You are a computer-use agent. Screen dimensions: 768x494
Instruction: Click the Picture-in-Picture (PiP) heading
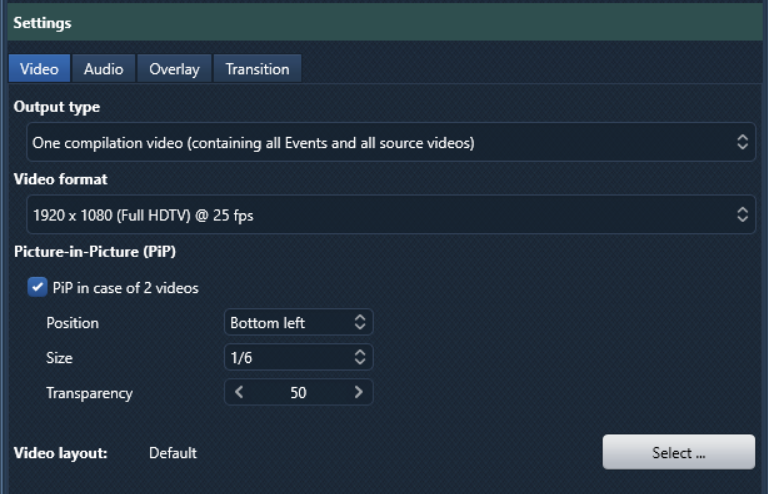click(x=95, y=252)
